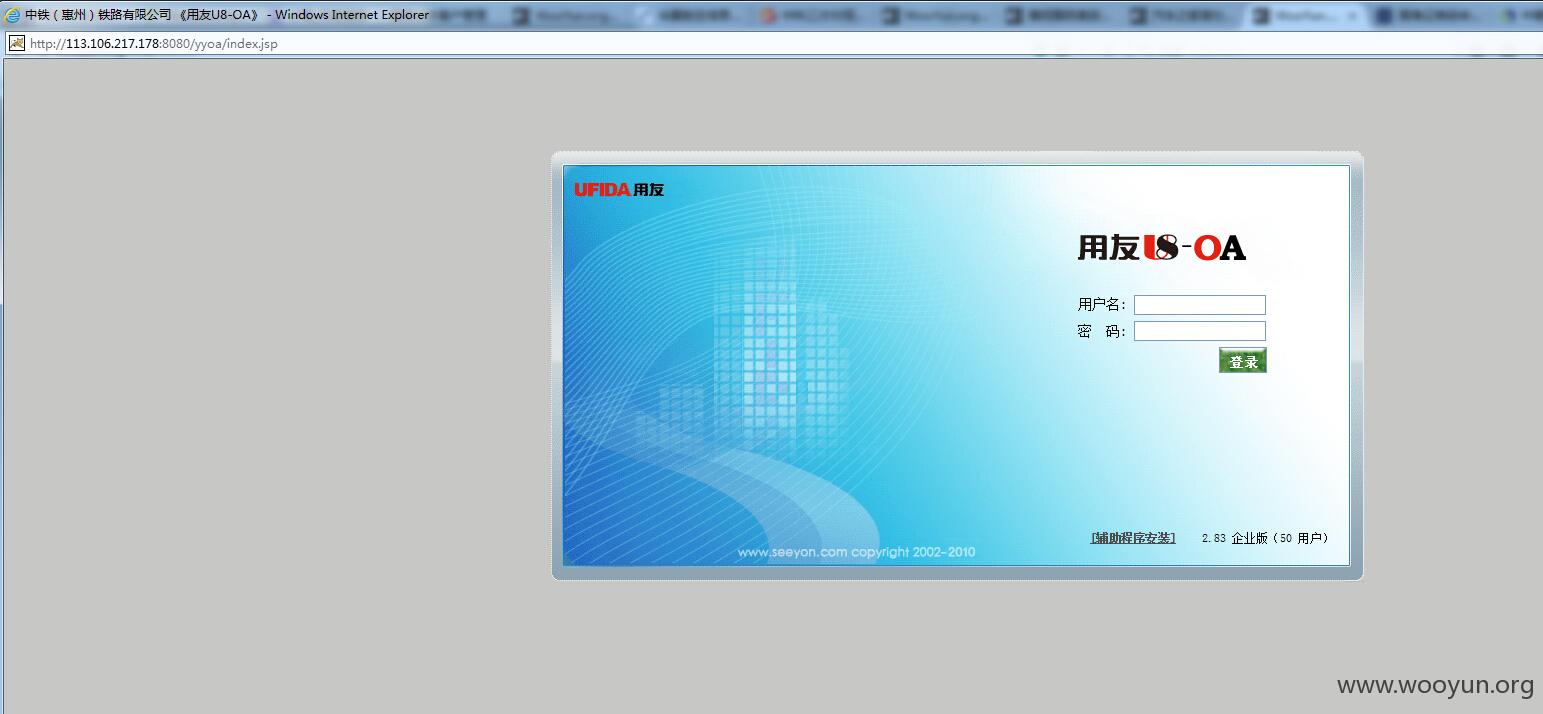Image resolution: width=1543 pixels, height=714 pixels.
Task: Click the 用友U8-OA product logo
Action: (1162, 248)
